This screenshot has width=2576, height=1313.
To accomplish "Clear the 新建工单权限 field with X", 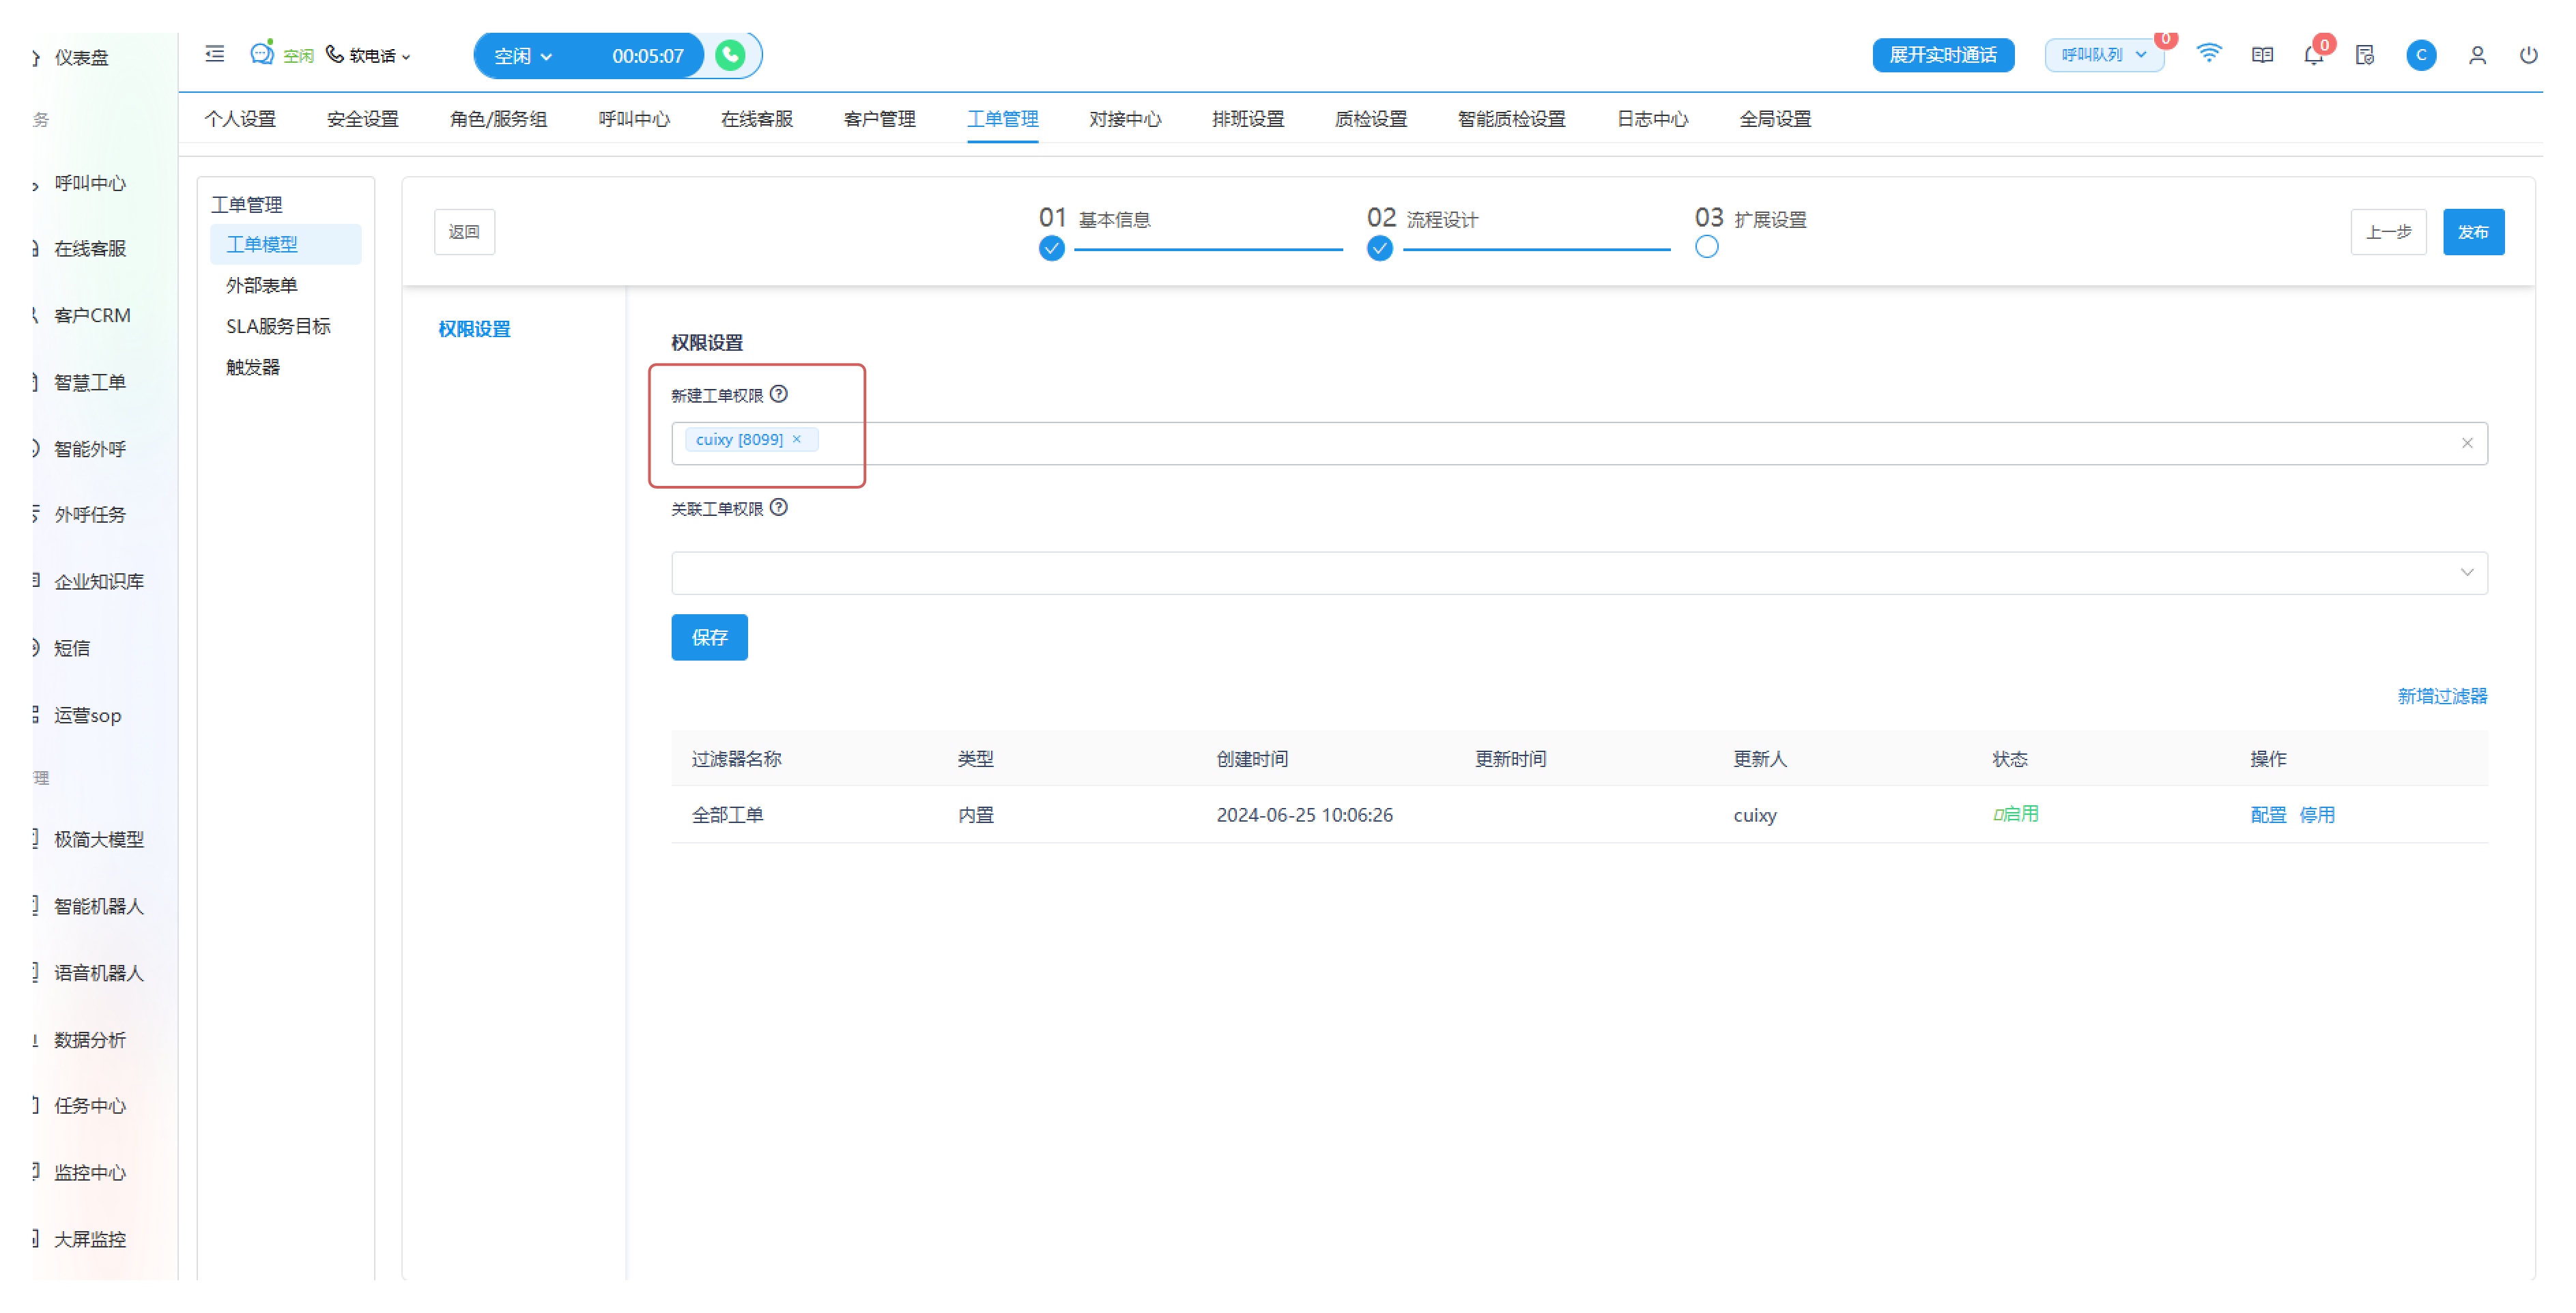I will click(x=2466, y=443).
